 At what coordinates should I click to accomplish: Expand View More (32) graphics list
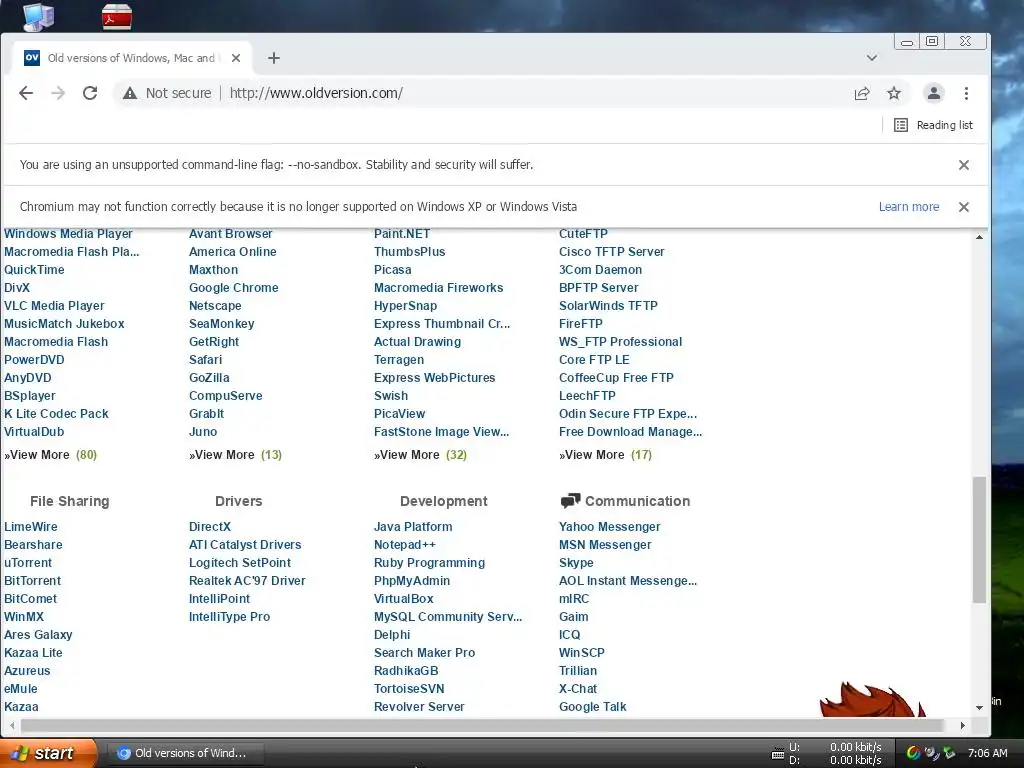[420, 455]
